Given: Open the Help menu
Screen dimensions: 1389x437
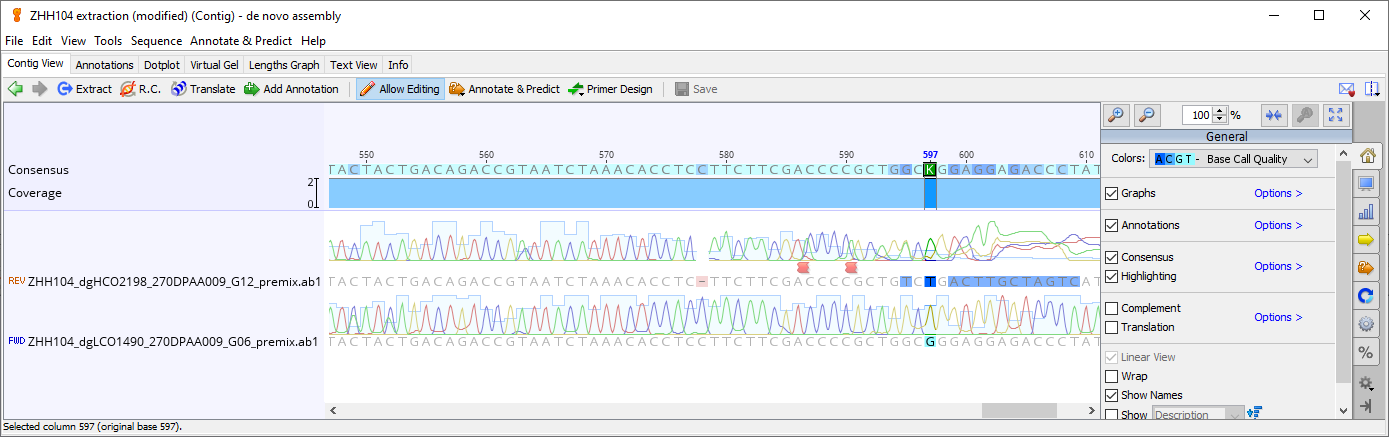Looking at the screenshot, I should 313,41.
